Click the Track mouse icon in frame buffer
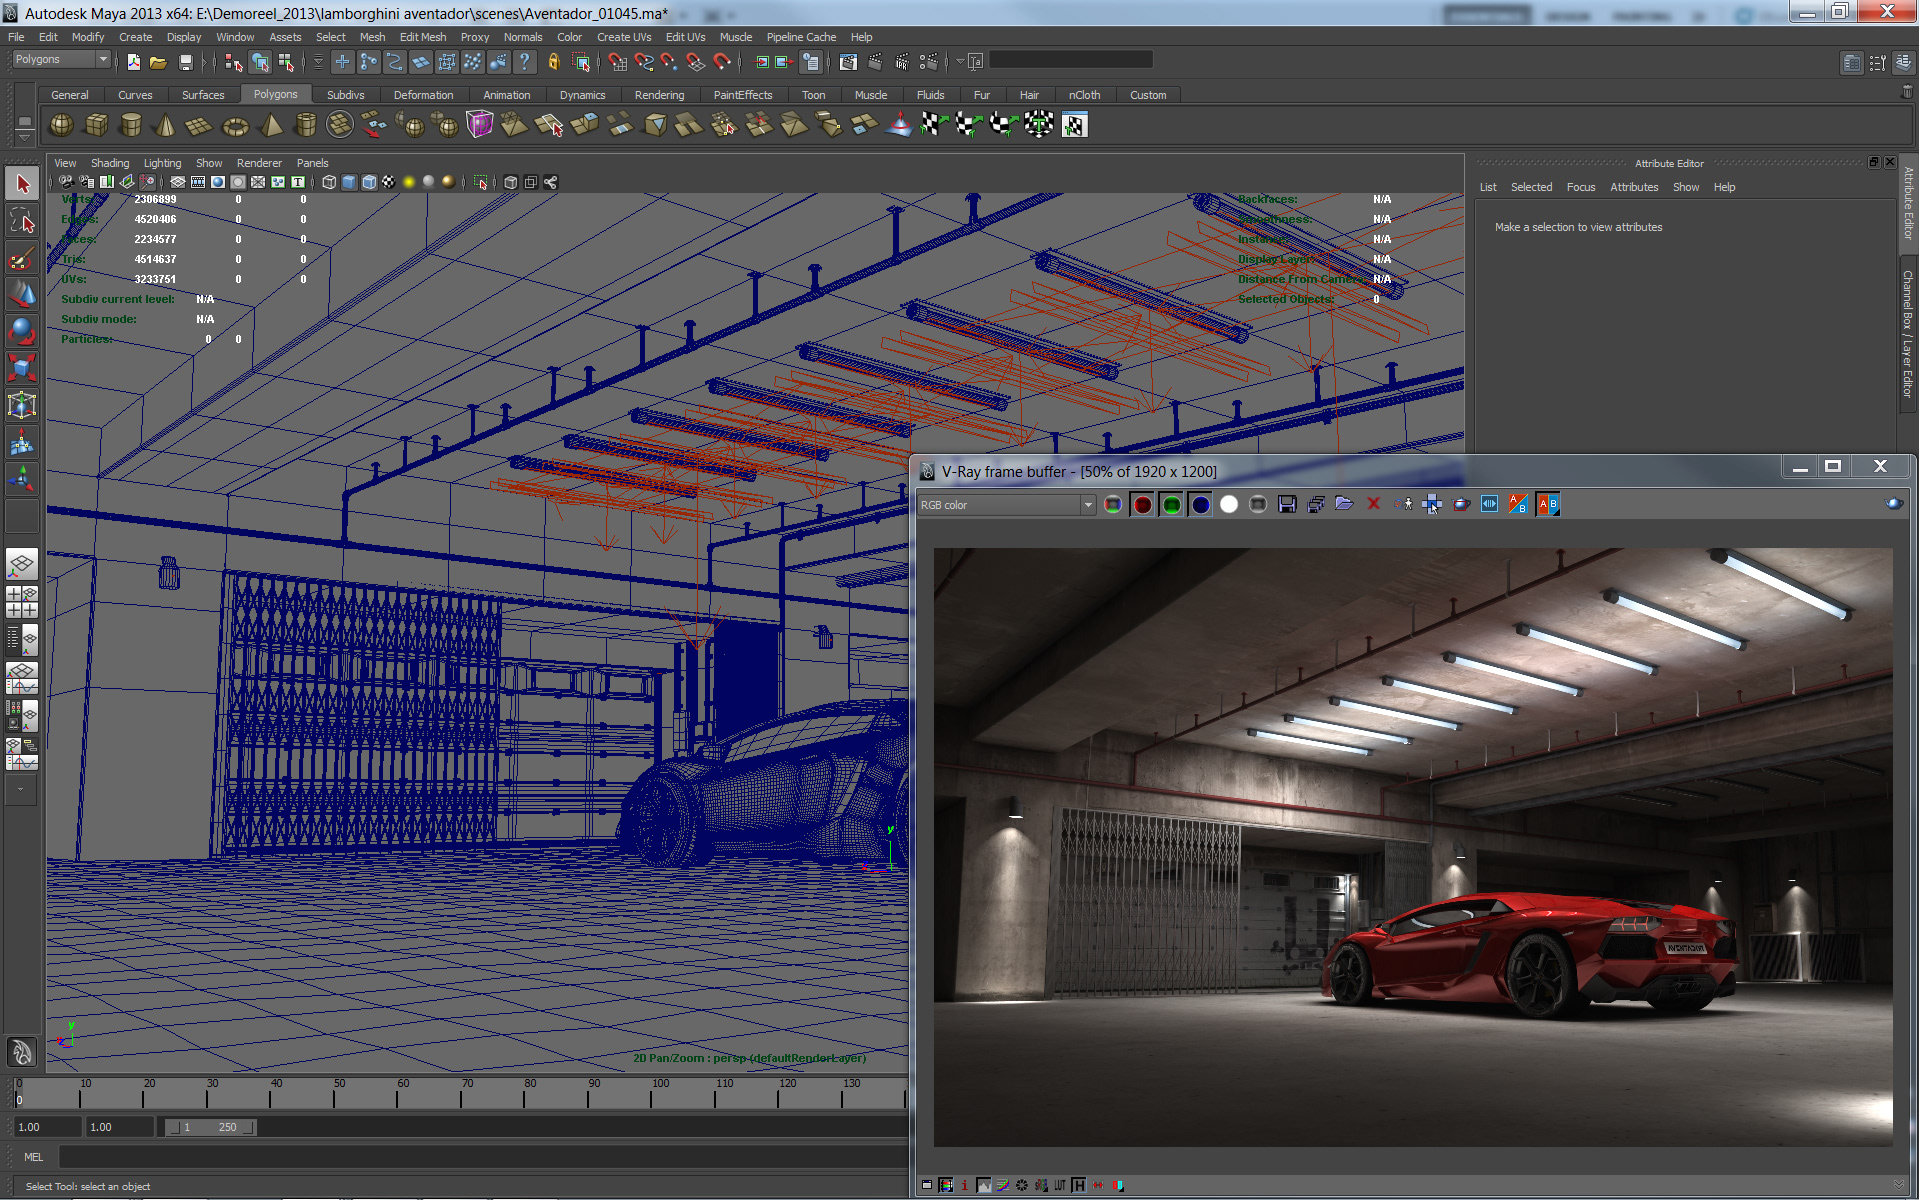Image resolution: width=1919 pixels, height=1200 pixels. pos(1432,504)
